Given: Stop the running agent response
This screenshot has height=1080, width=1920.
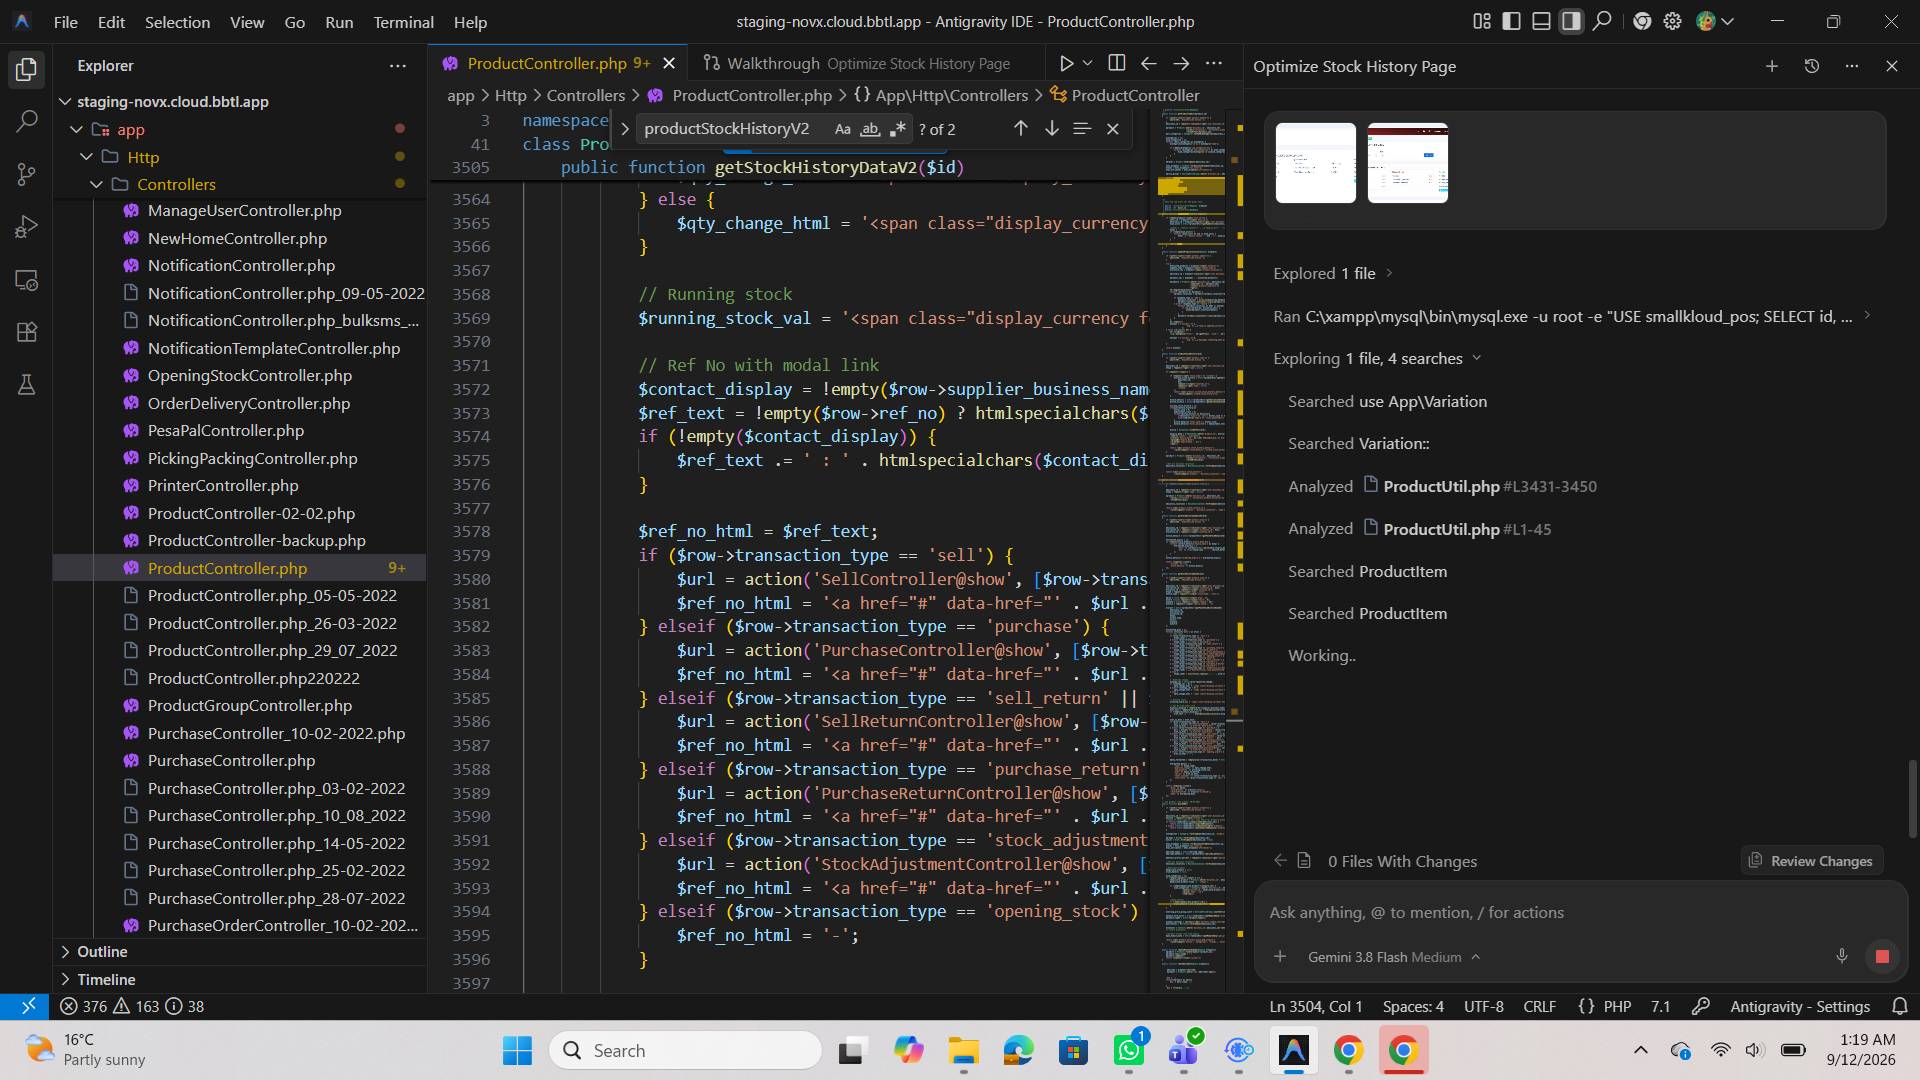Looking at the screenshot, I should click(x=1881, y=957).
